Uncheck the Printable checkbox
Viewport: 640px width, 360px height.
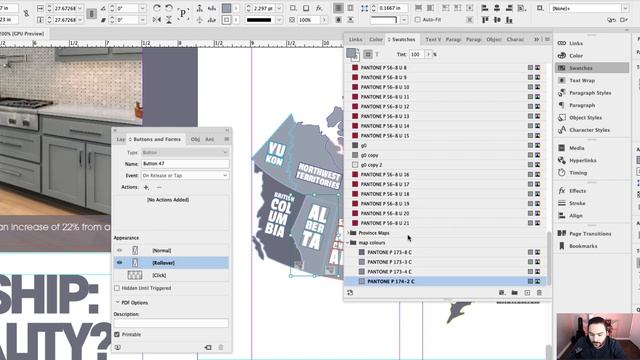[117, 334]
